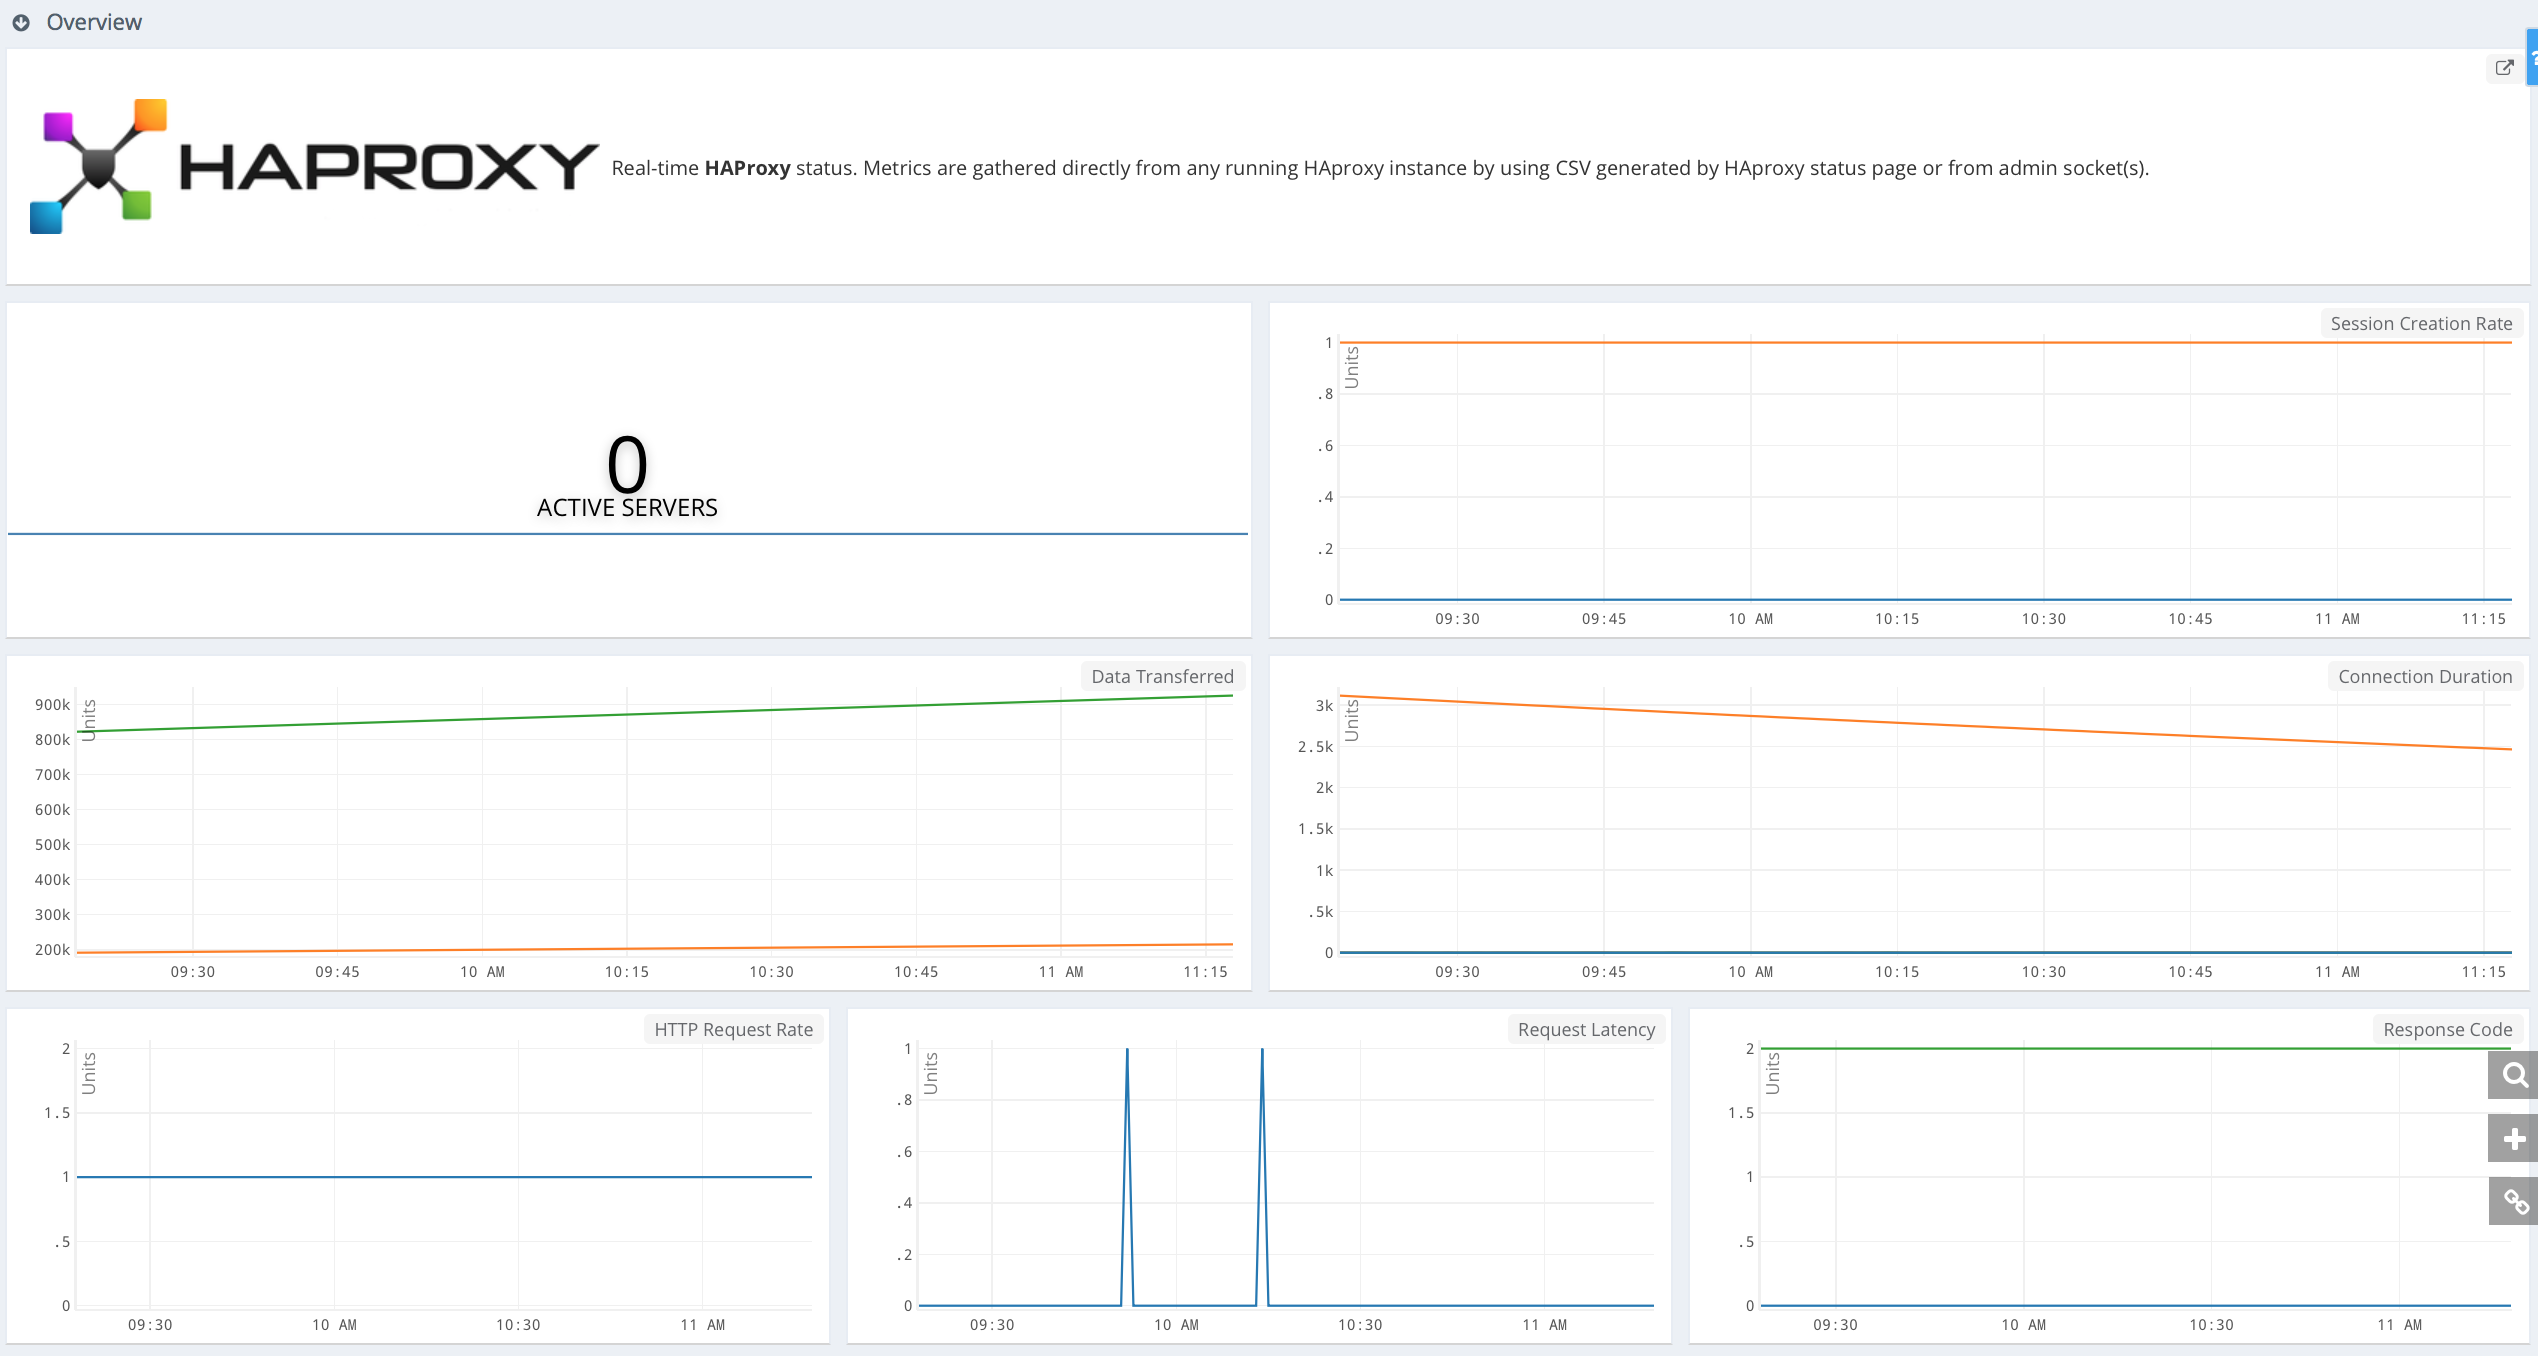Click the HAProxy logo image

(x=314, y=166)
